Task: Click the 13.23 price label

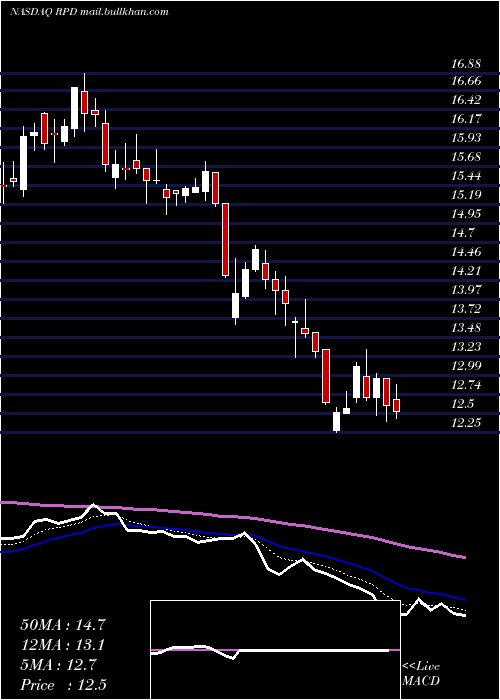Action: click(466, 347)
